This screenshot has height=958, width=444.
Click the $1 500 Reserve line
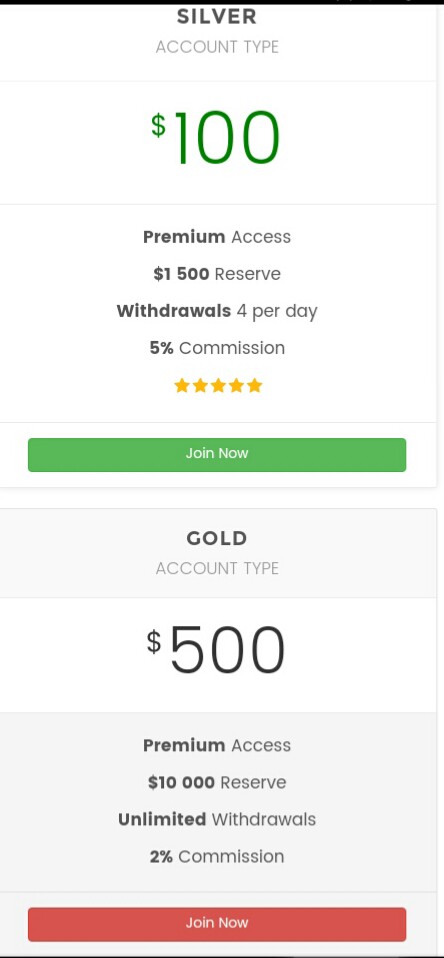[x=217, y=274]
